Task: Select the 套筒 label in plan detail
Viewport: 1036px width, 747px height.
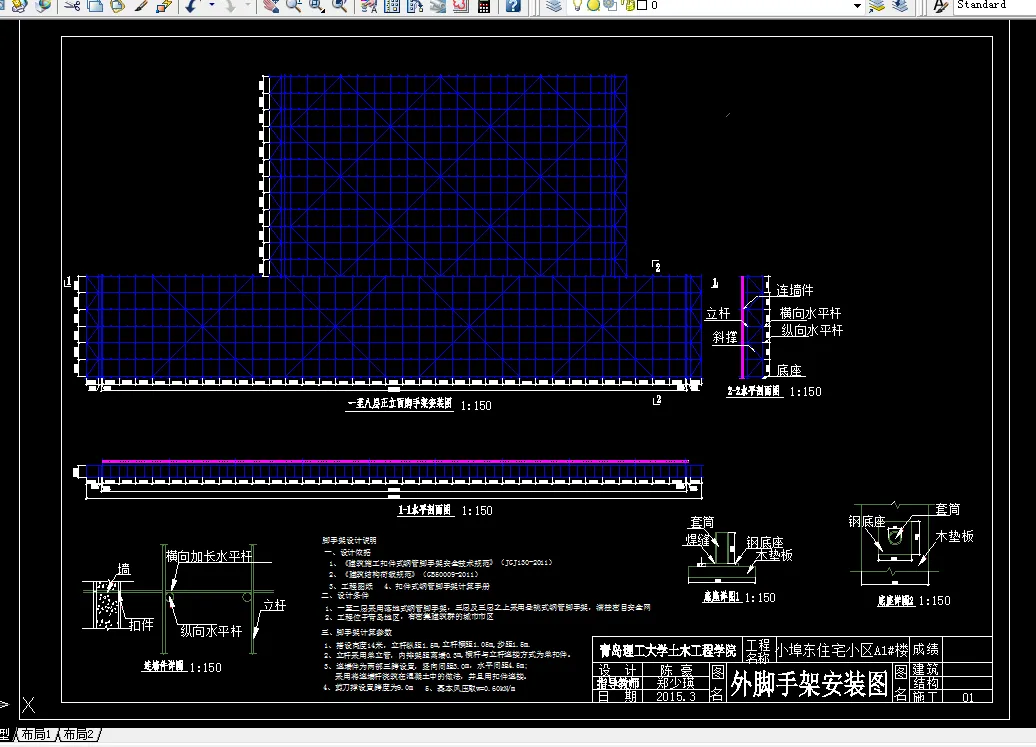Action: point(947,509)
